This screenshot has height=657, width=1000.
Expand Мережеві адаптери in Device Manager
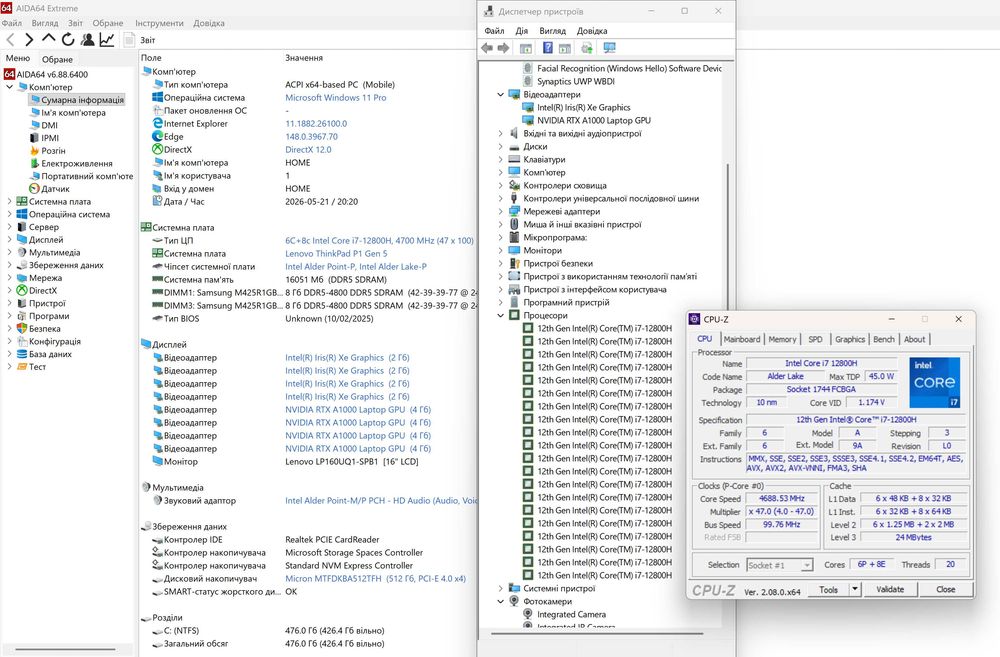pyautogui.click(x=501, y=211)
